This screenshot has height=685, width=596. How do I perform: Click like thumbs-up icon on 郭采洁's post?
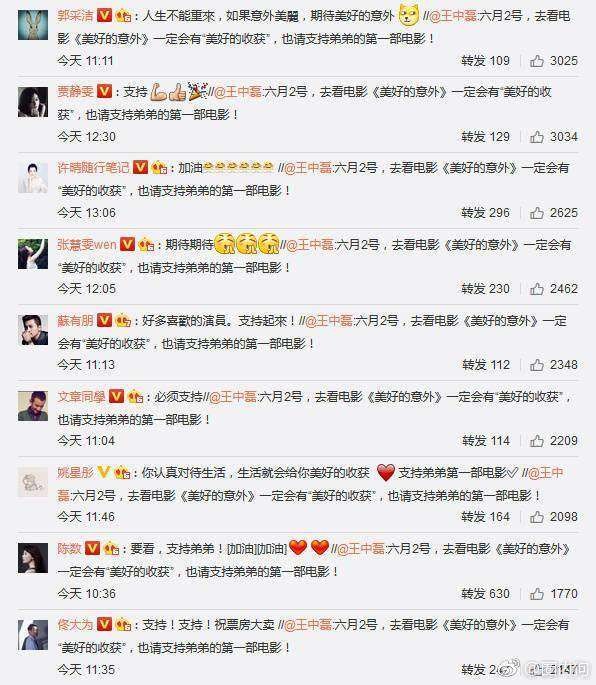[x=537, y=61]
